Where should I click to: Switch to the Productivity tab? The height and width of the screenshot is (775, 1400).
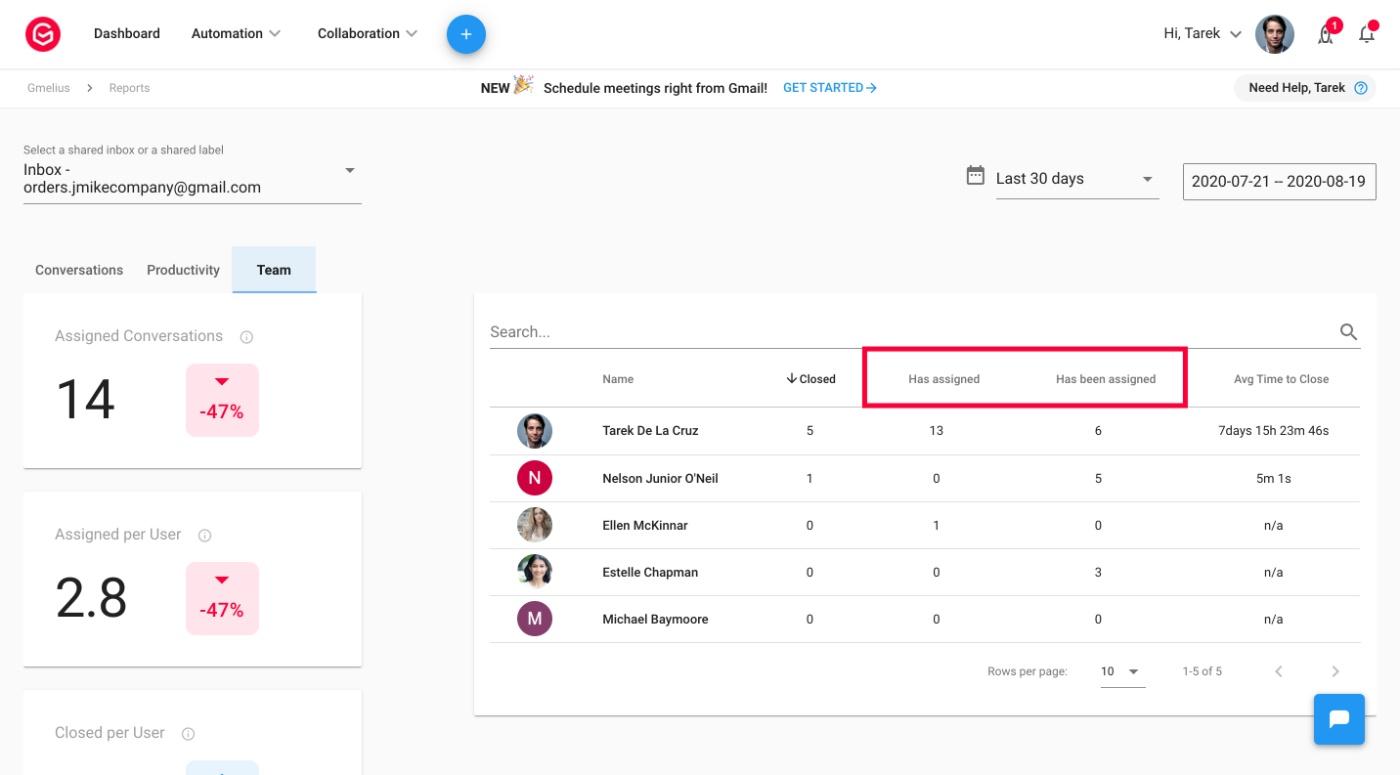pos(183,270)
